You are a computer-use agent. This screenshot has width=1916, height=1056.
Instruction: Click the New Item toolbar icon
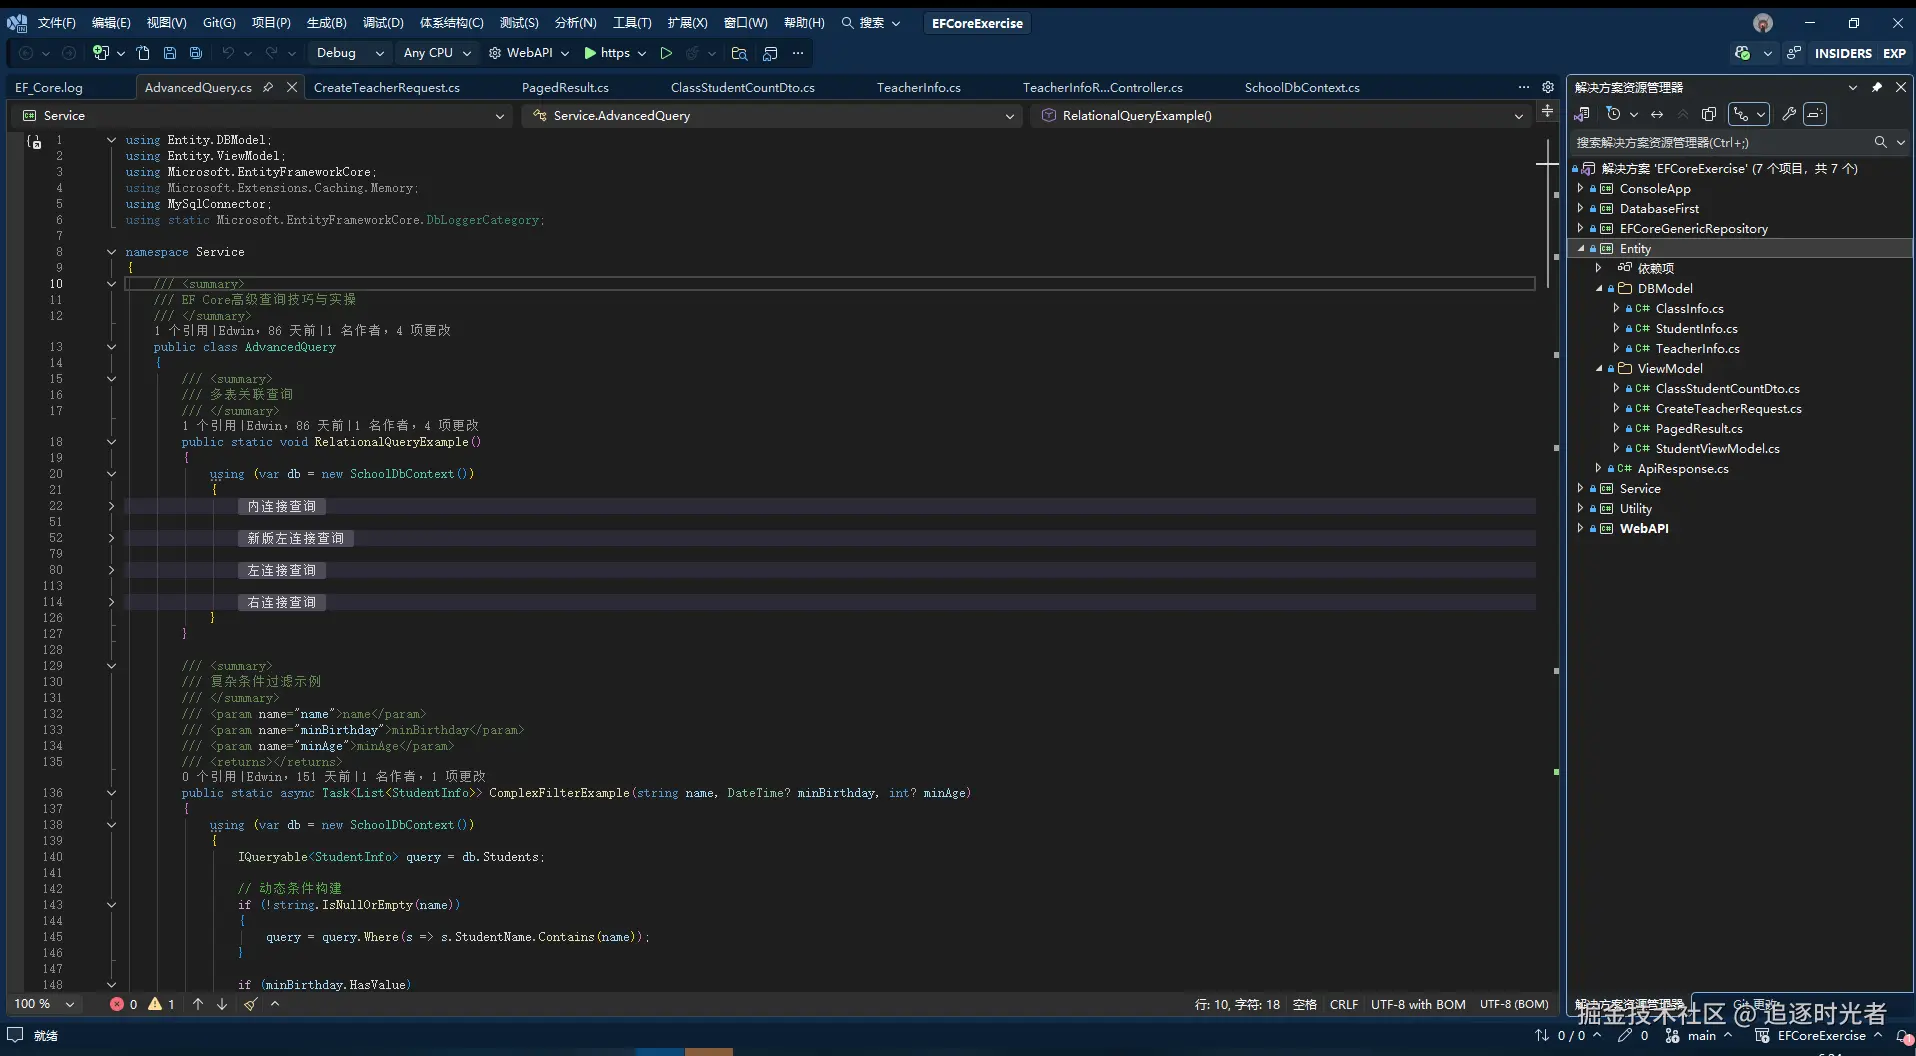[101, 53]
